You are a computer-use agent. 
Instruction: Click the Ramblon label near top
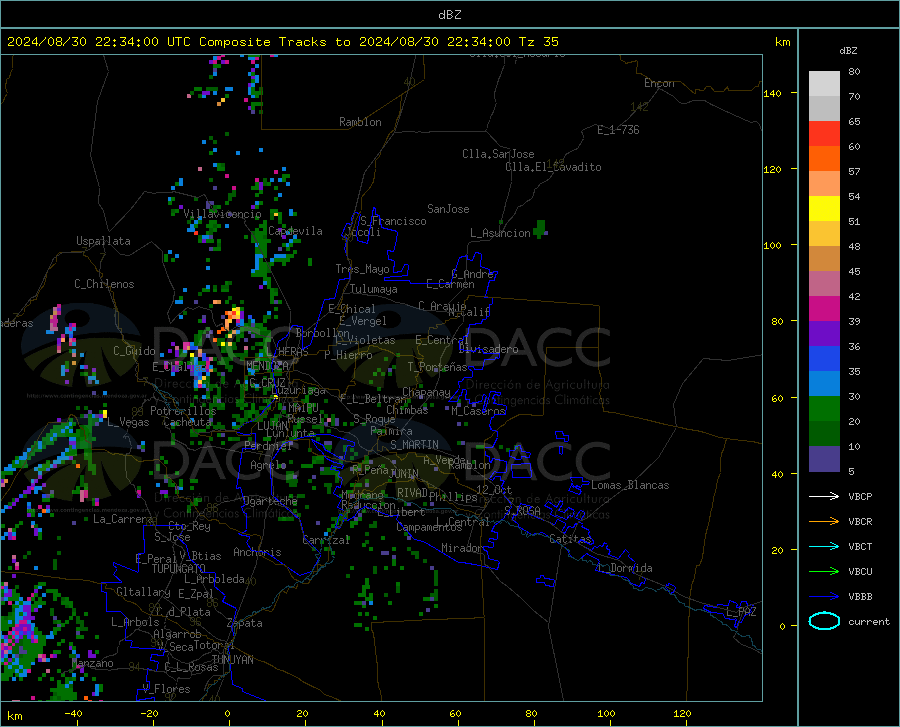pos(360,122)
